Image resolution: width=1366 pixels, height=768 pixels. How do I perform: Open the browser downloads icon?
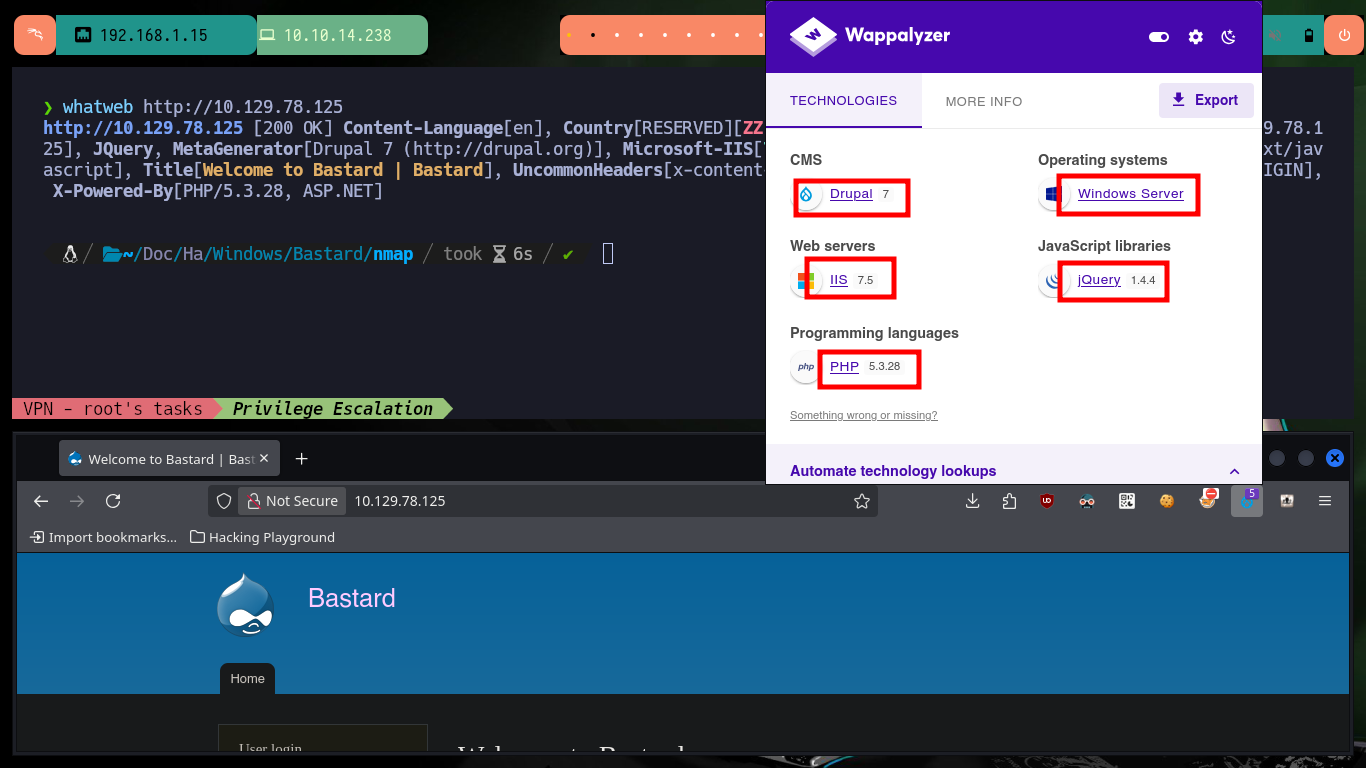972,501
